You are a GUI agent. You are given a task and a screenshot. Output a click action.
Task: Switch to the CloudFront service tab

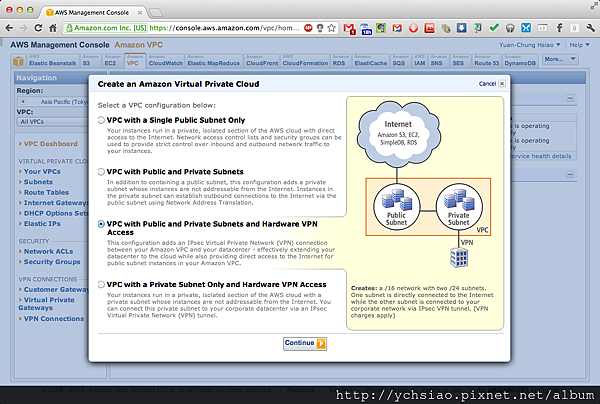[262, 61]
